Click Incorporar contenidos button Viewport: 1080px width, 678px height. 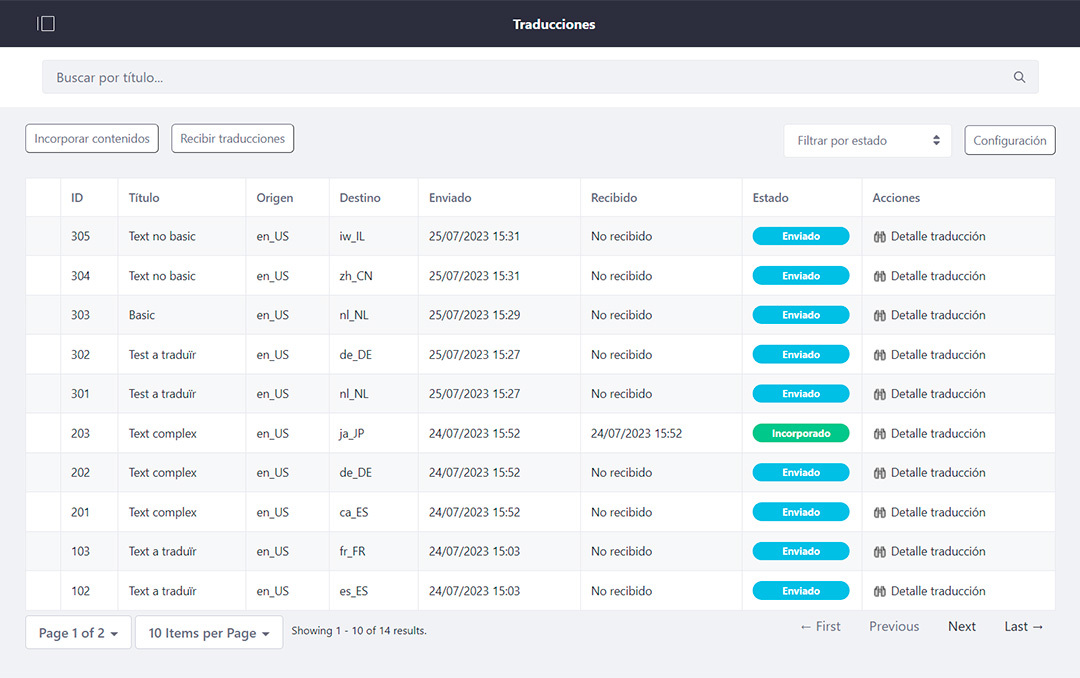(x=92, y=138)
